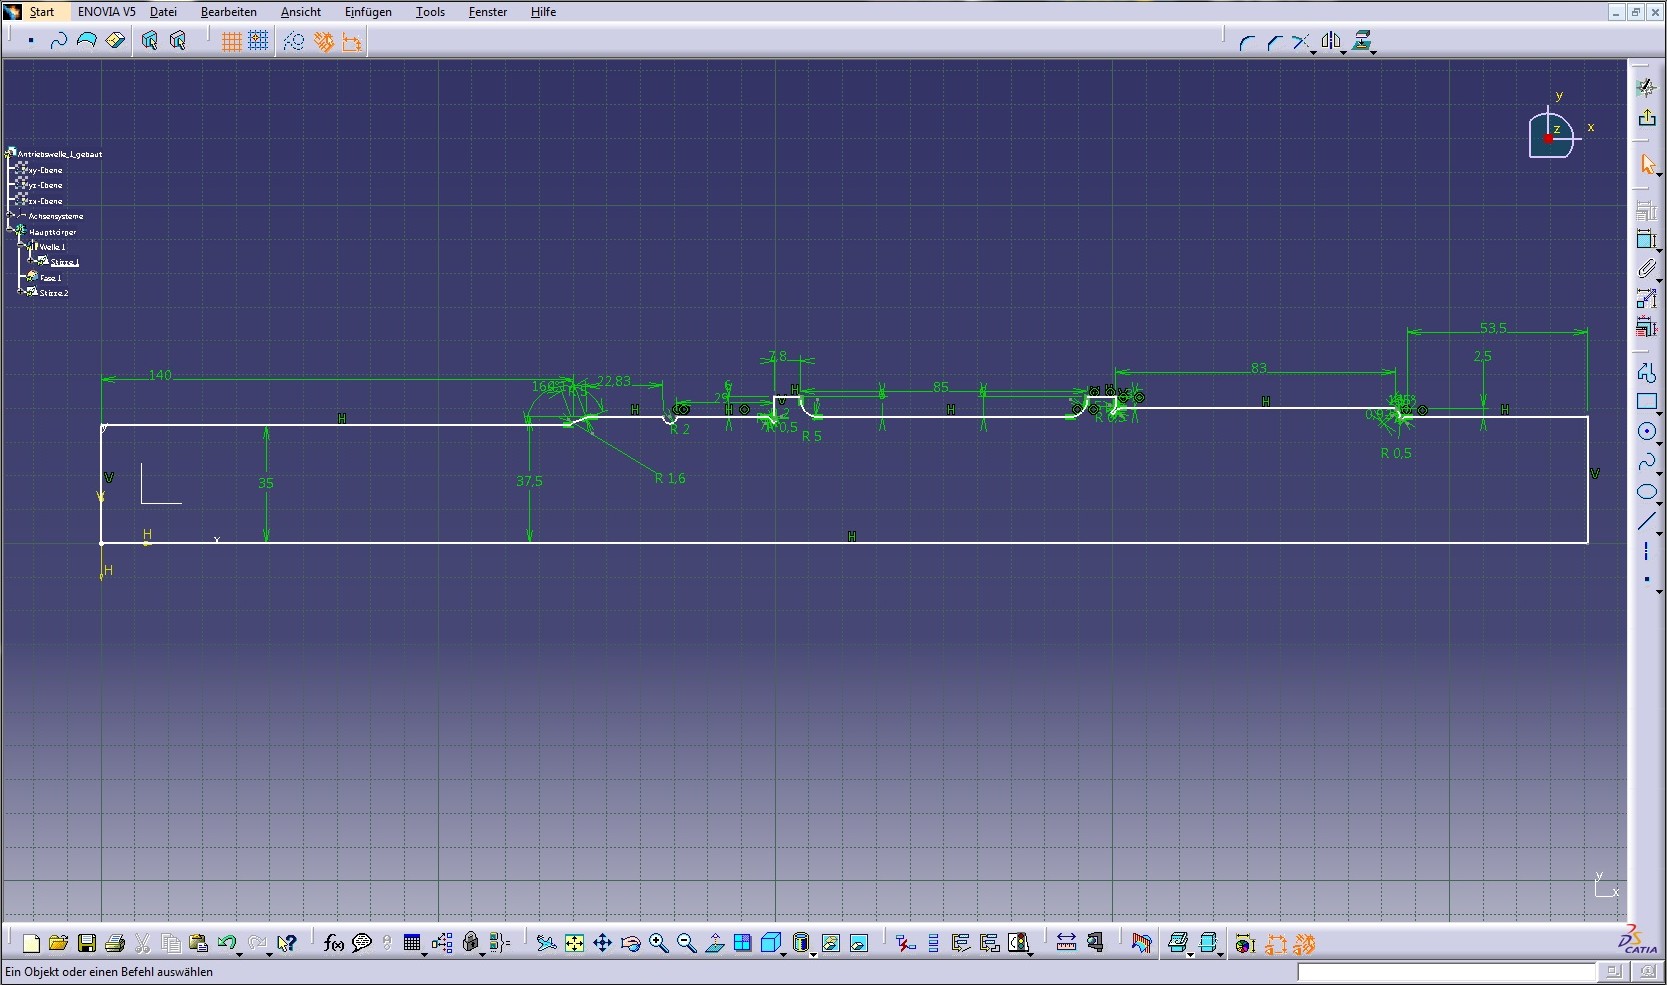Toggle Swap Visible Space
Image resolution: width=1667 pixels, height=985 pixels.
pyautogui.click(x=858, y=943)
